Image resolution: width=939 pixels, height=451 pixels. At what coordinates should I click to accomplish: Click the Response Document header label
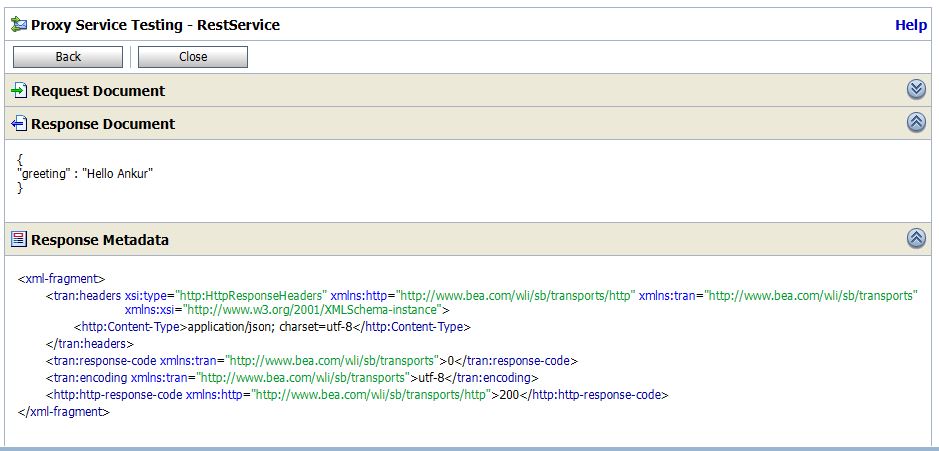103,124
